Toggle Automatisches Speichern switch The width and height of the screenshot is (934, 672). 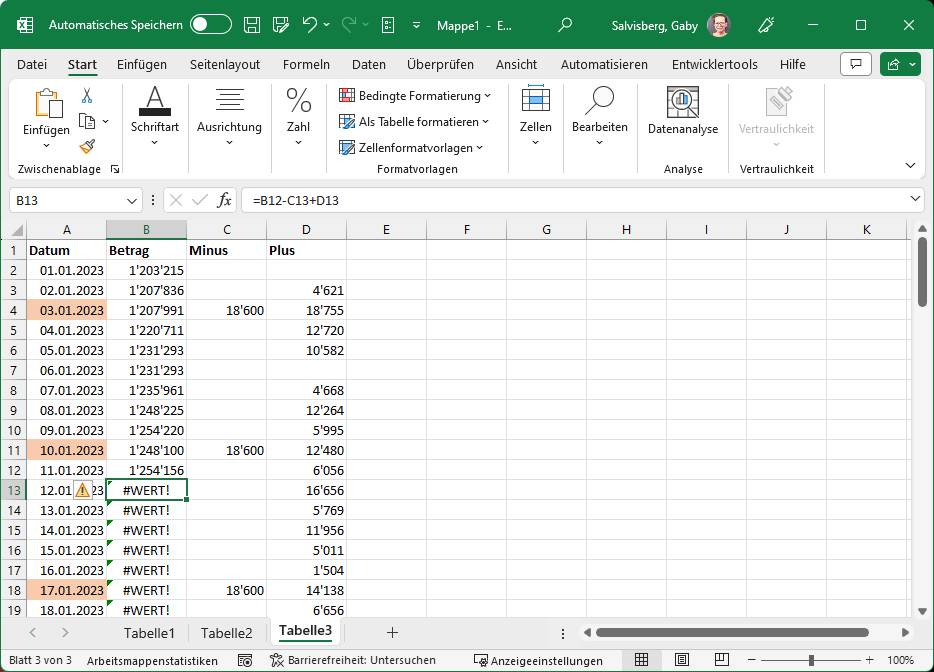click(210, 25)
